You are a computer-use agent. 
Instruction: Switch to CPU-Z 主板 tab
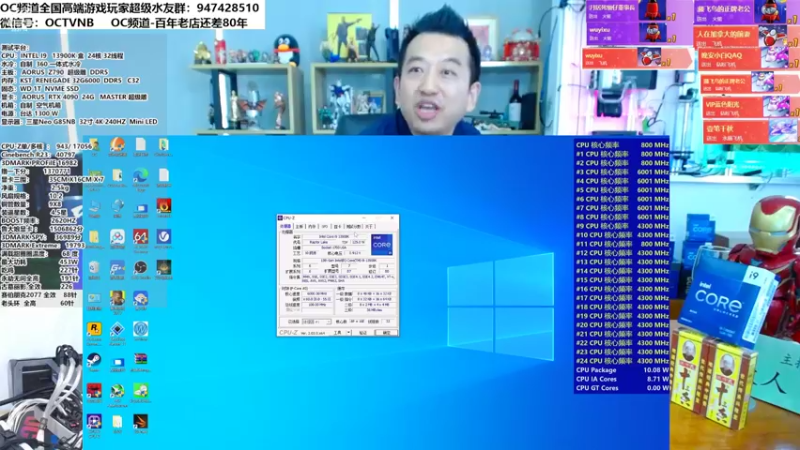(299, 227)
